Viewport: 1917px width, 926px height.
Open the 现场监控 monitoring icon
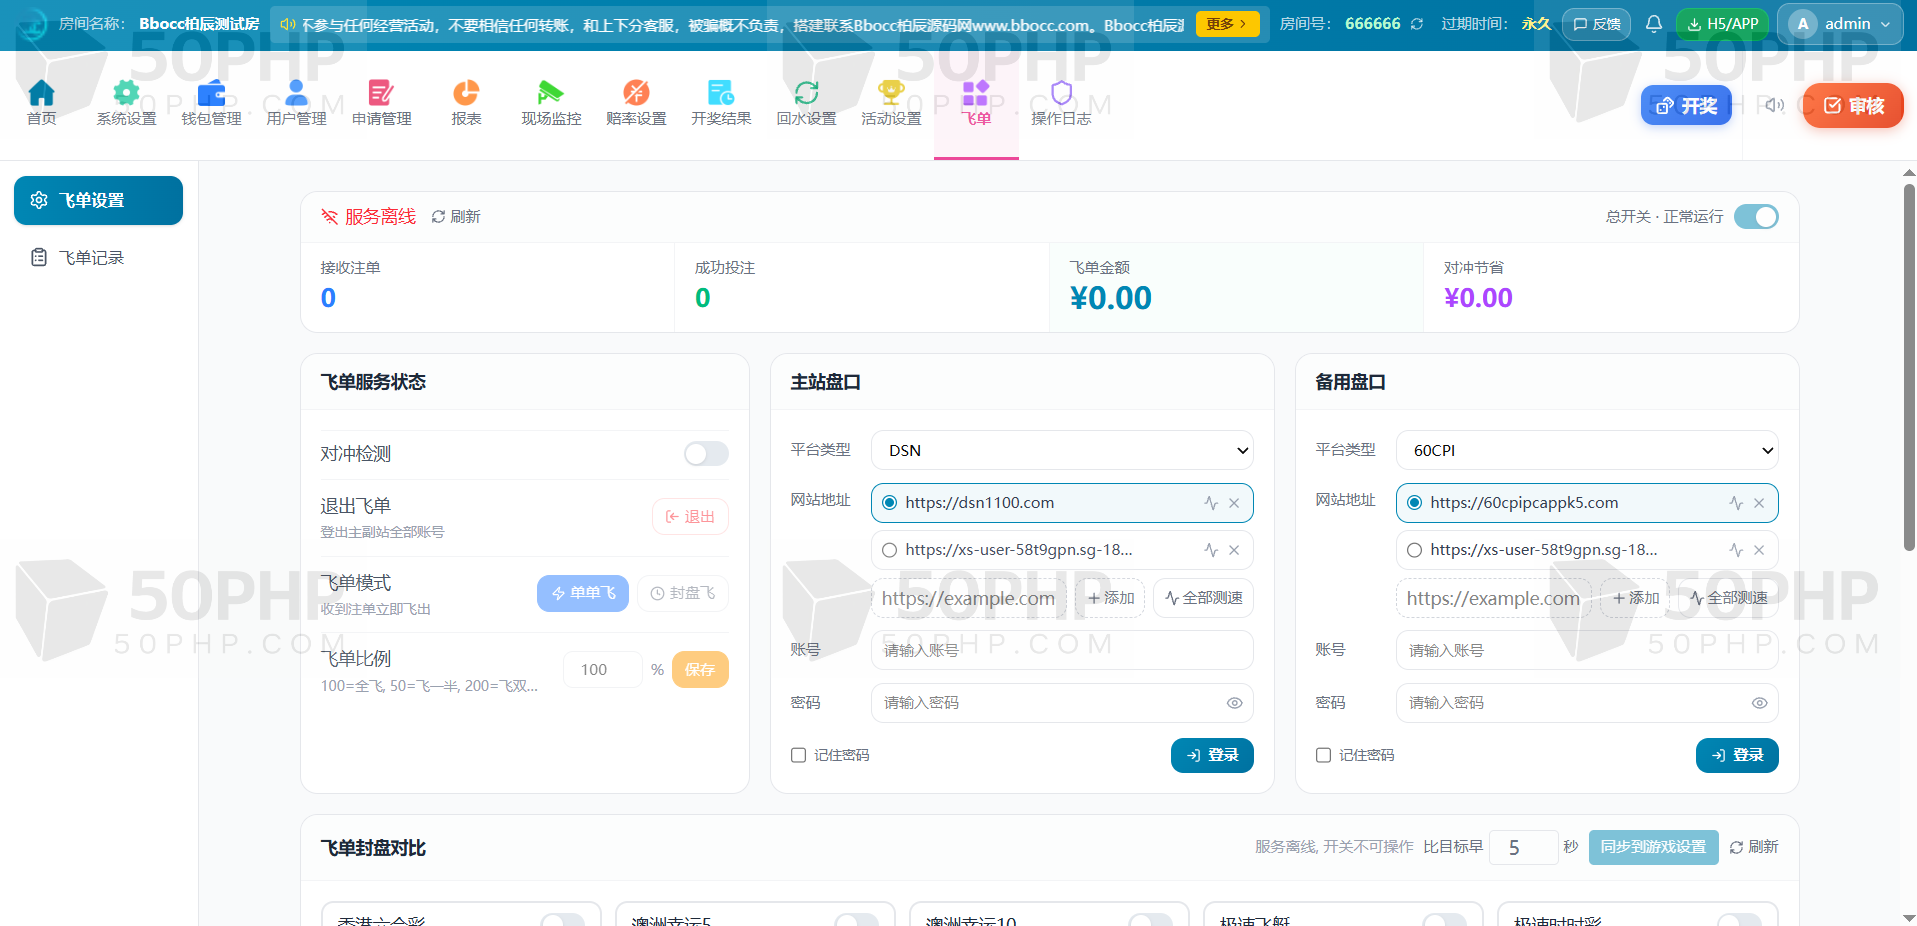[551, 93]
